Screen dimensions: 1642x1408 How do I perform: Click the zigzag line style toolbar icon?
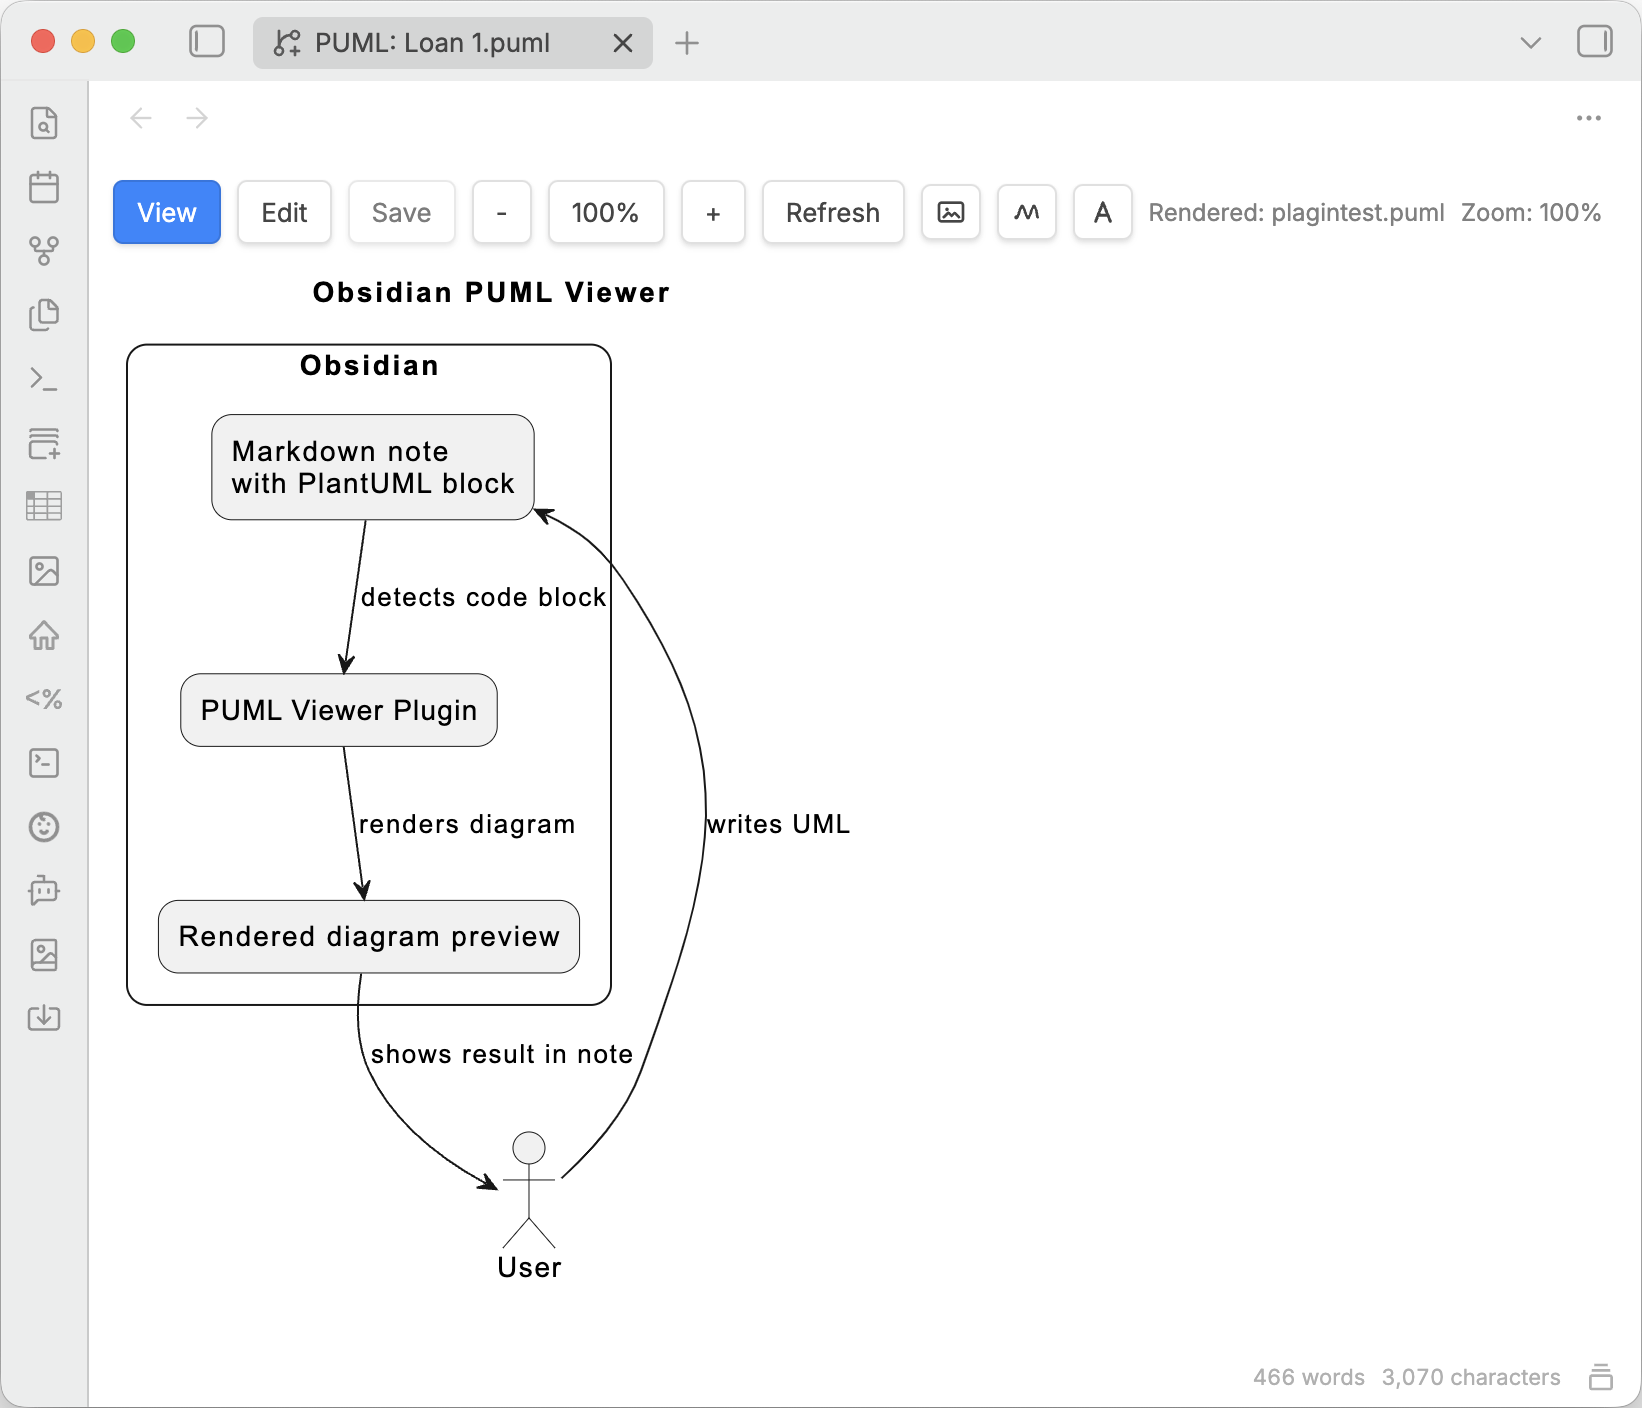tap(1027, 212)
